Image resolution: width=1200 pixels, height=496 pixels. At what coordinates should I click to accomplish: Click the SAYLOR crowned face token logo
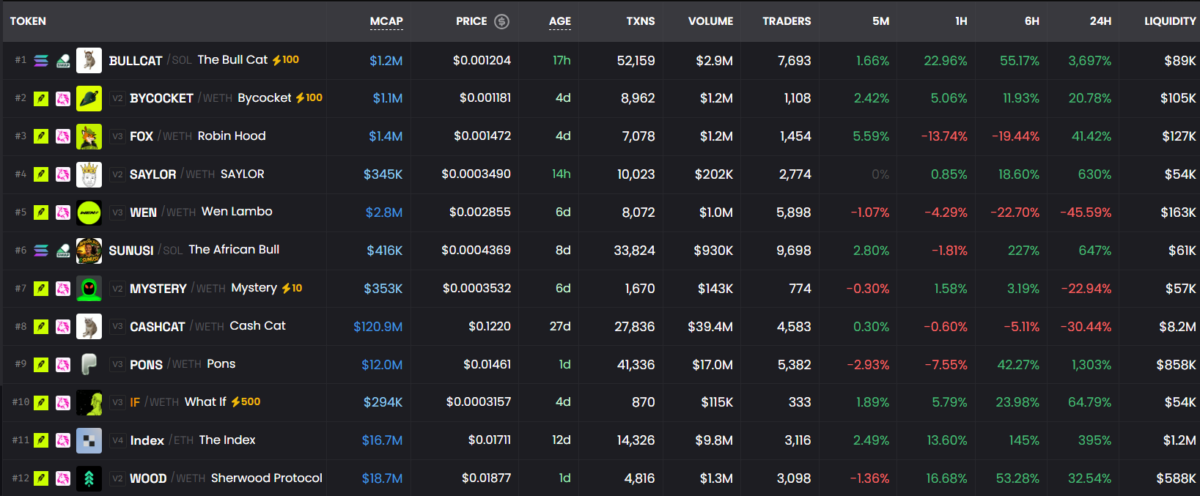click(89, 174)
